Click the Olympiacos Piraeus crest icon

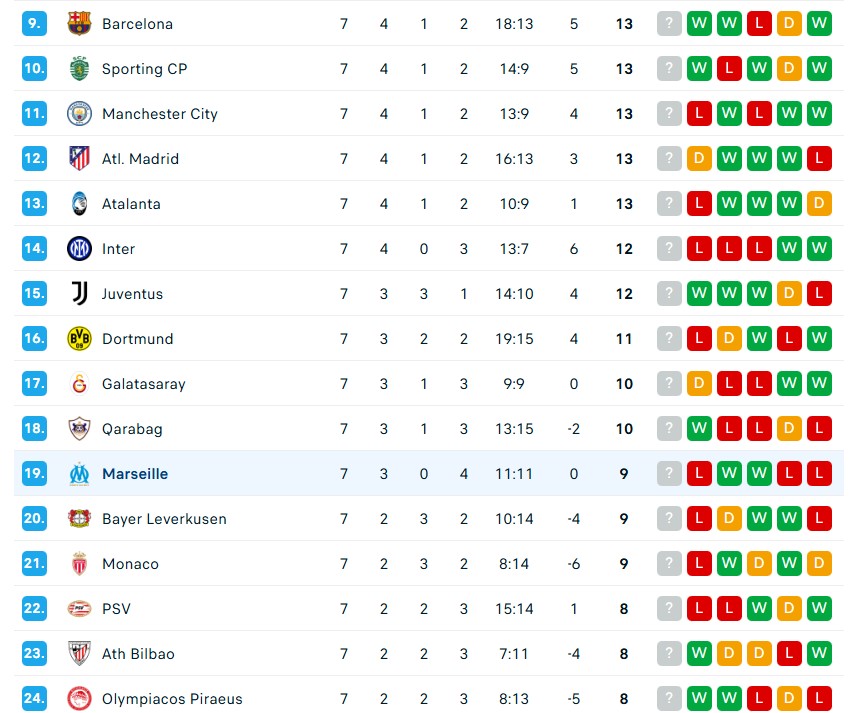coord(79,699)
